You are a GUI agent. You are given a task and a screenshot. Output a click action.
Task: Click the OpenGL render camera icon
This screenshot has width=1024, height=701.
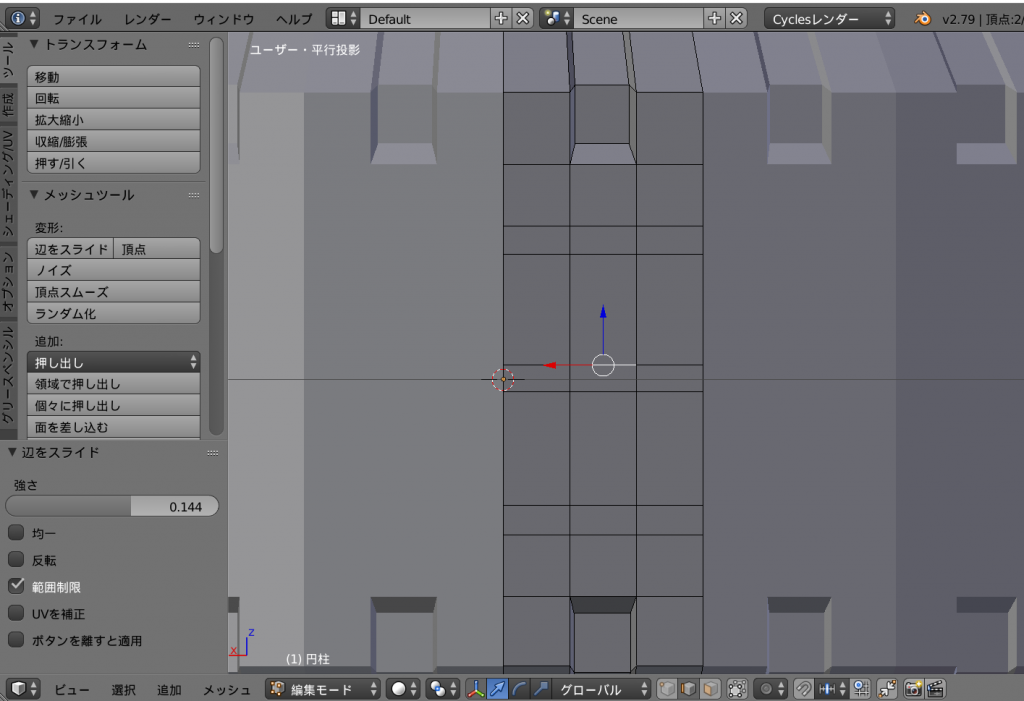[914, 689]
